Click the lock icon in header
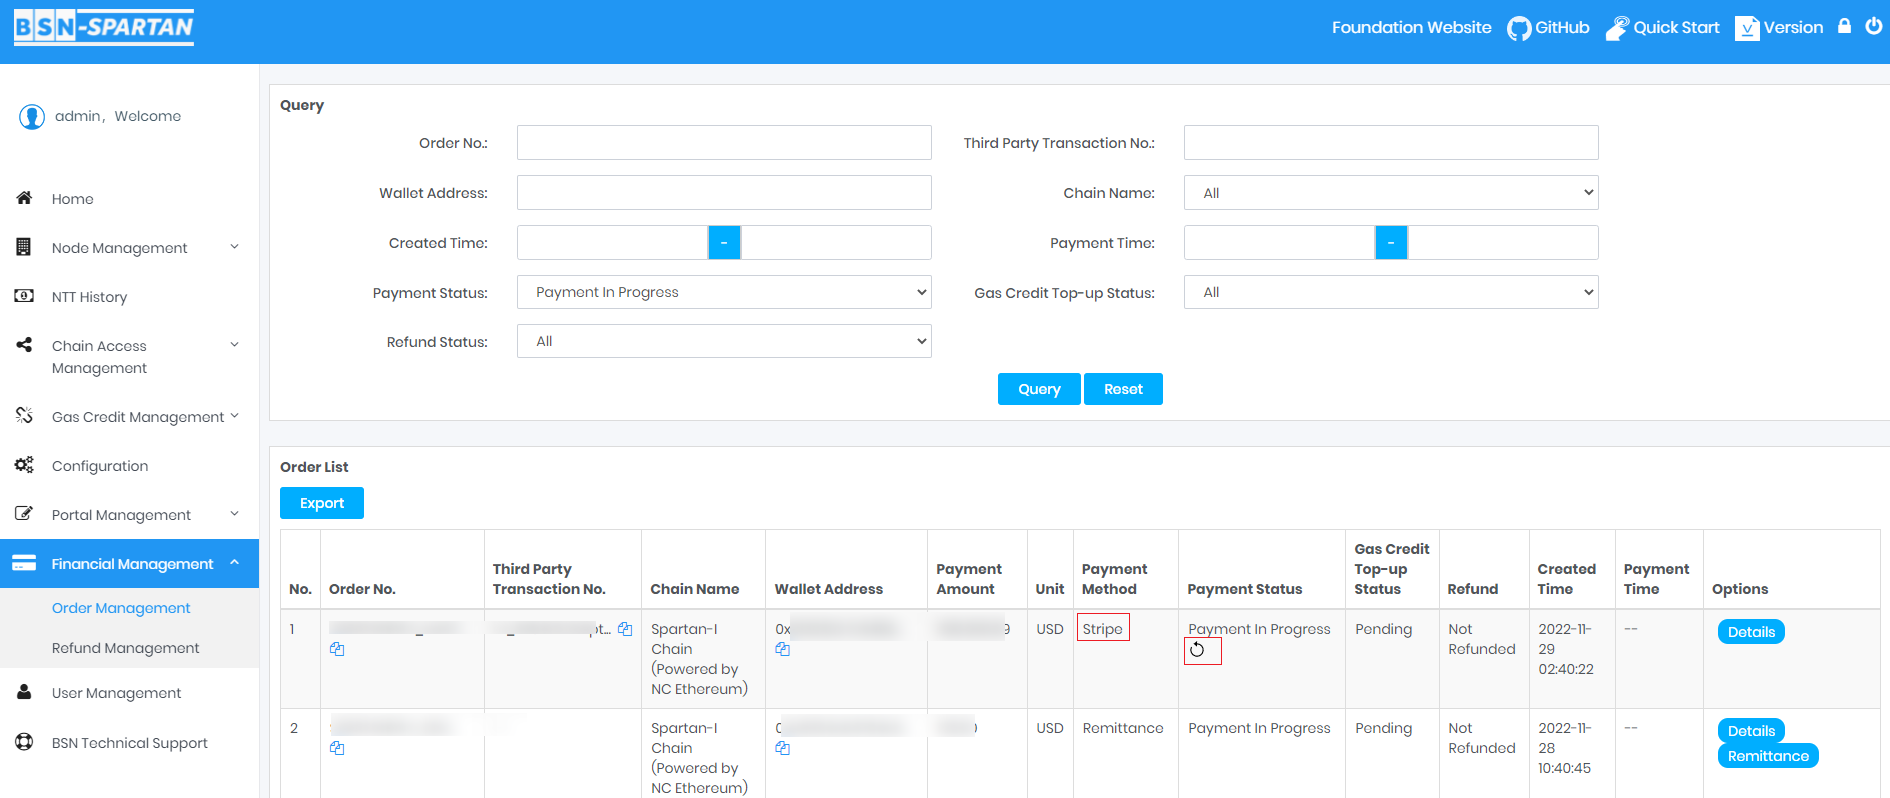Screen dimensions: 1890x798 coord(1844,27)
